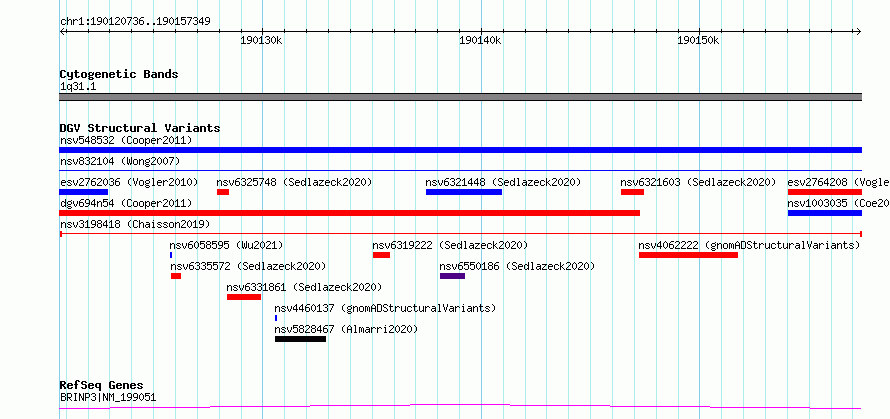Click the nsv6335572 small red bar
Screen dimensions: 890x419
(176, 276)
